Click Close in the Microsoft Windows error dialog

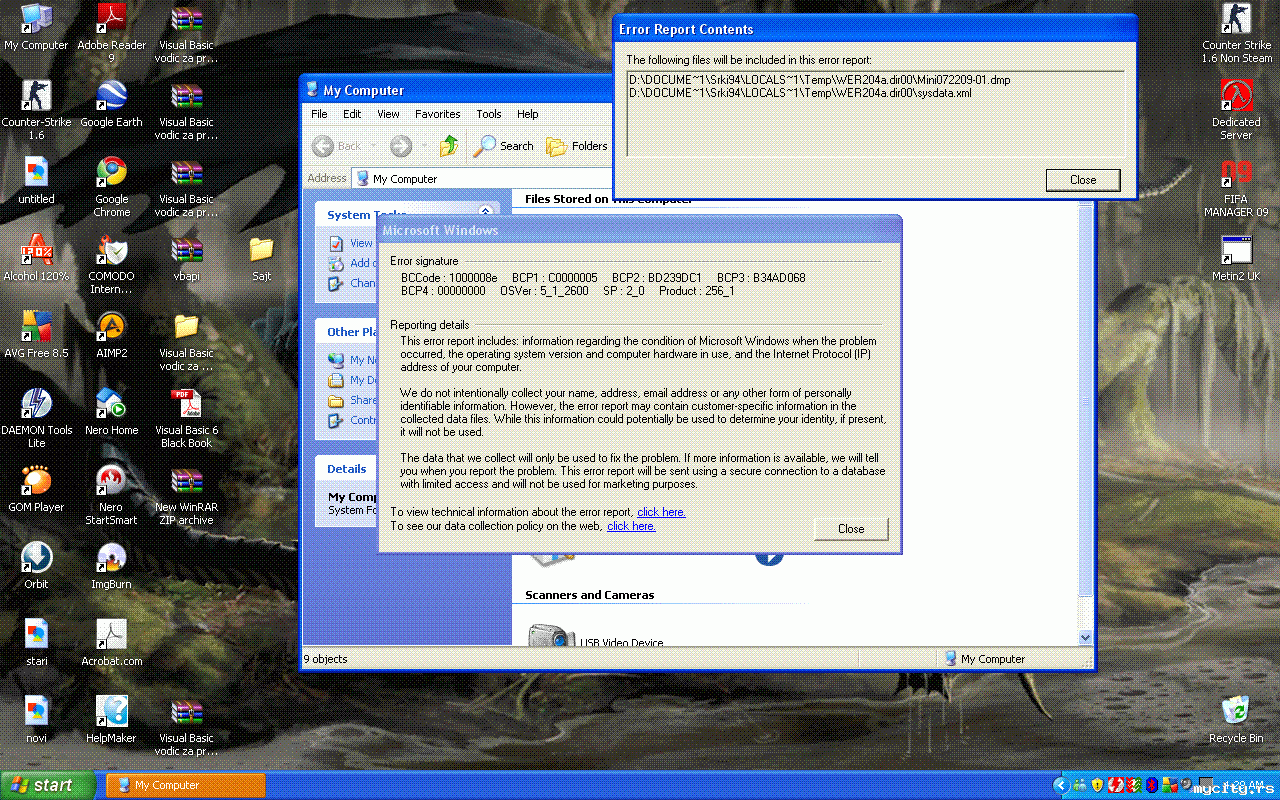[851, 529]
